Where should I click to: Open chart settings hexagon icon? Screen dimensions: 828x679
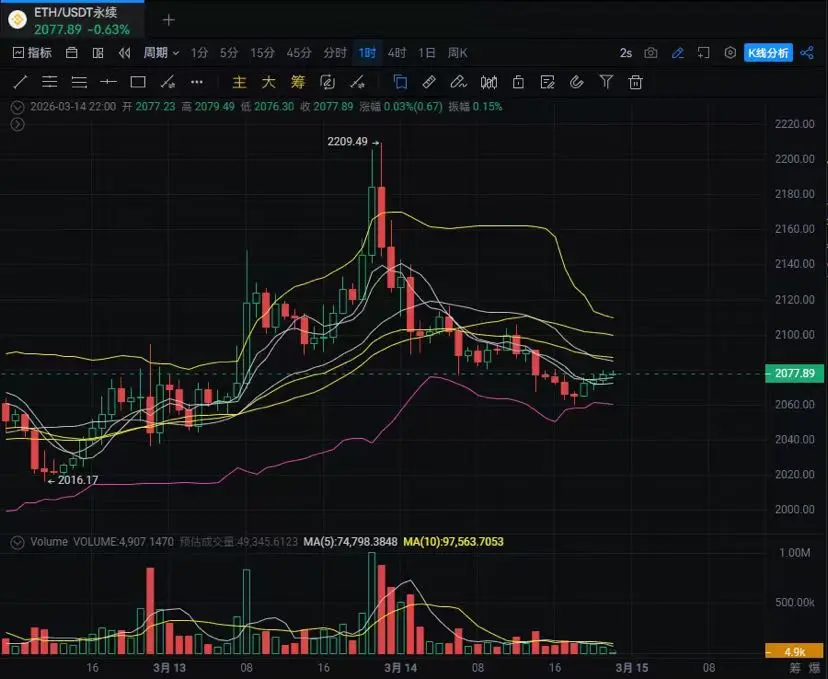tap(730, 53)
